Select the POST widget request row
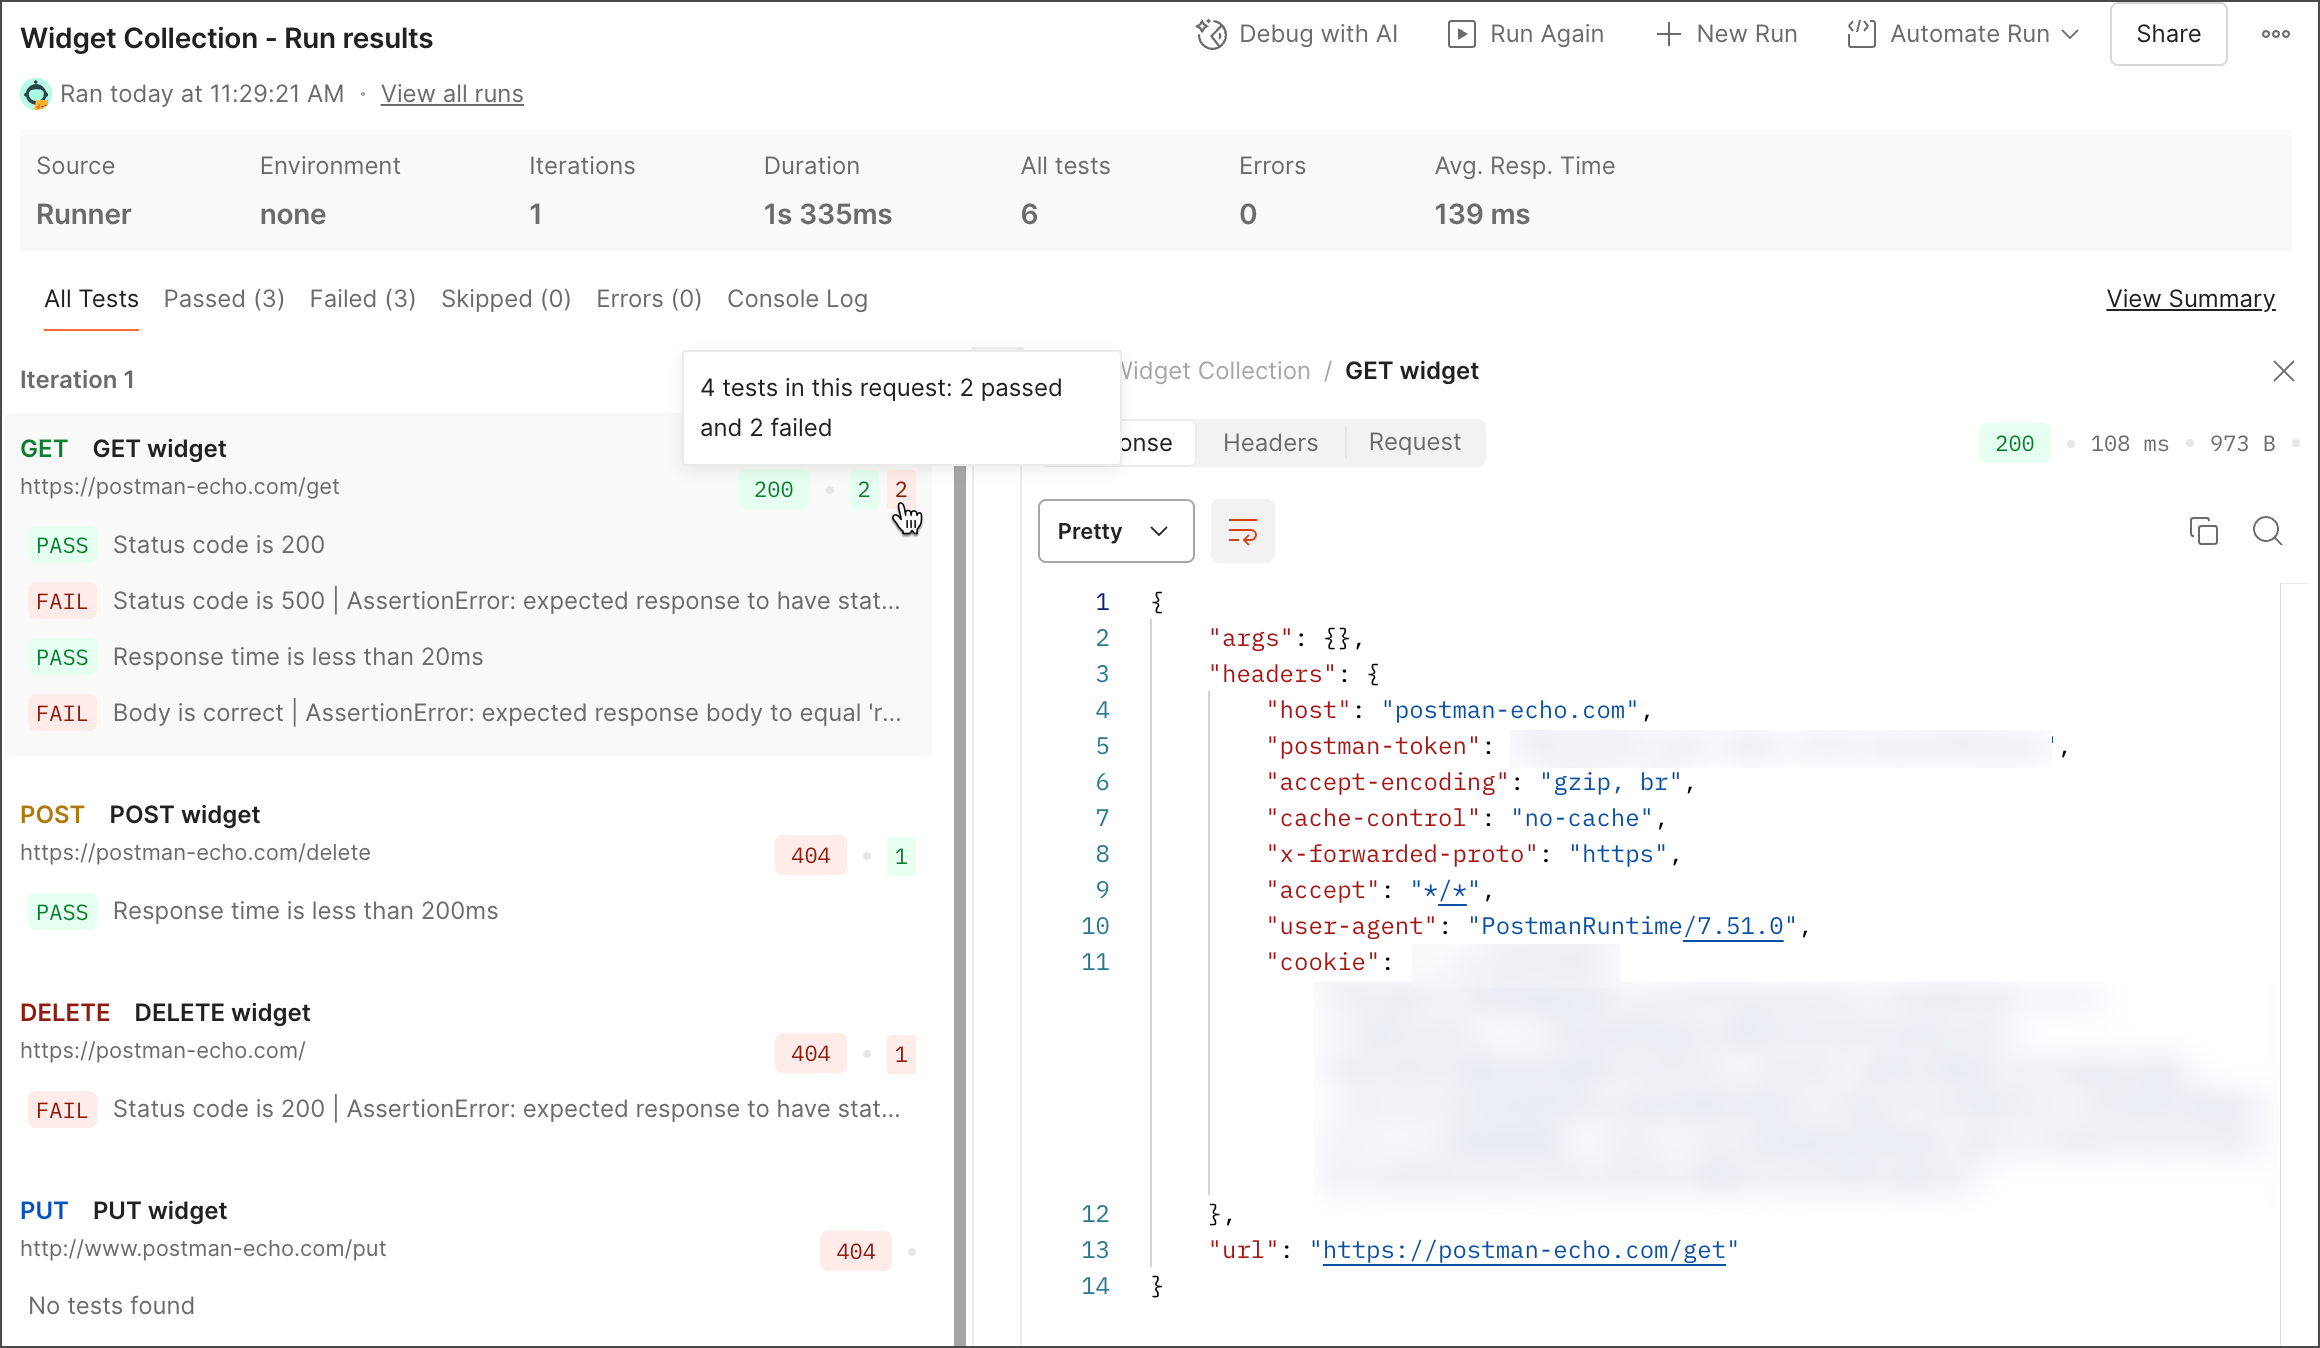 [x=185, y=815]
